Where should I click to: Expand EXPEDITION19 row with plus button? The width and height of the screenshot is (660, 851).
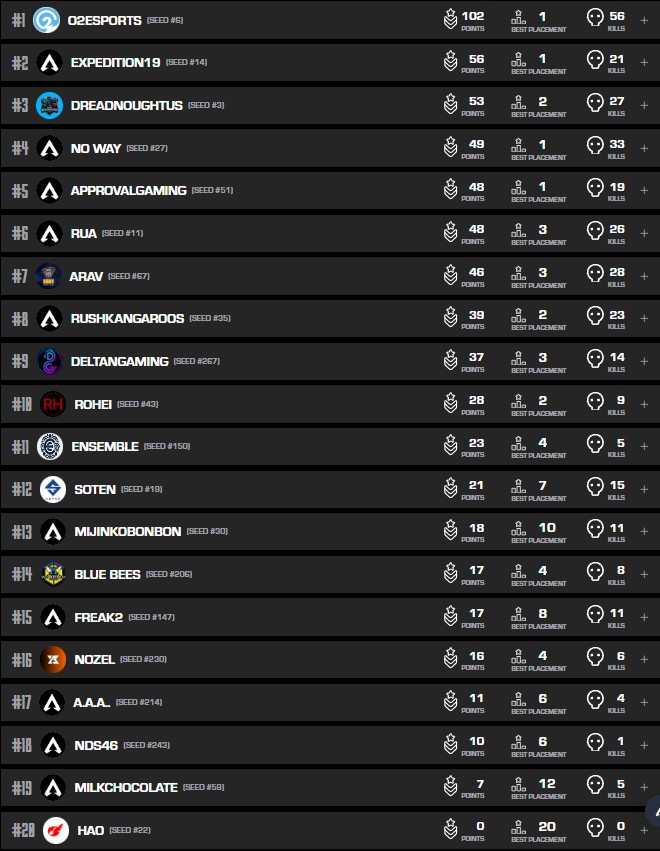[643, 63]
